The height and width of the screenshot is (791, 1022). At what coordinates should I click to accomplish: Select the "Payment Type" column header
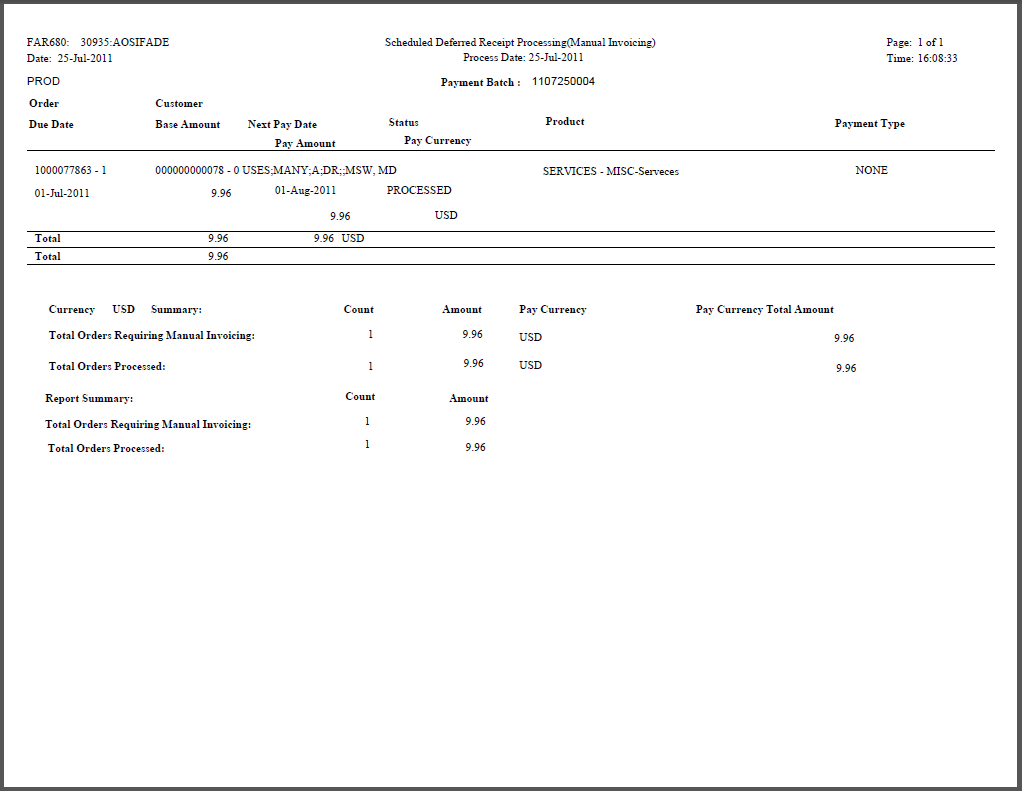(x=869, y=124)
